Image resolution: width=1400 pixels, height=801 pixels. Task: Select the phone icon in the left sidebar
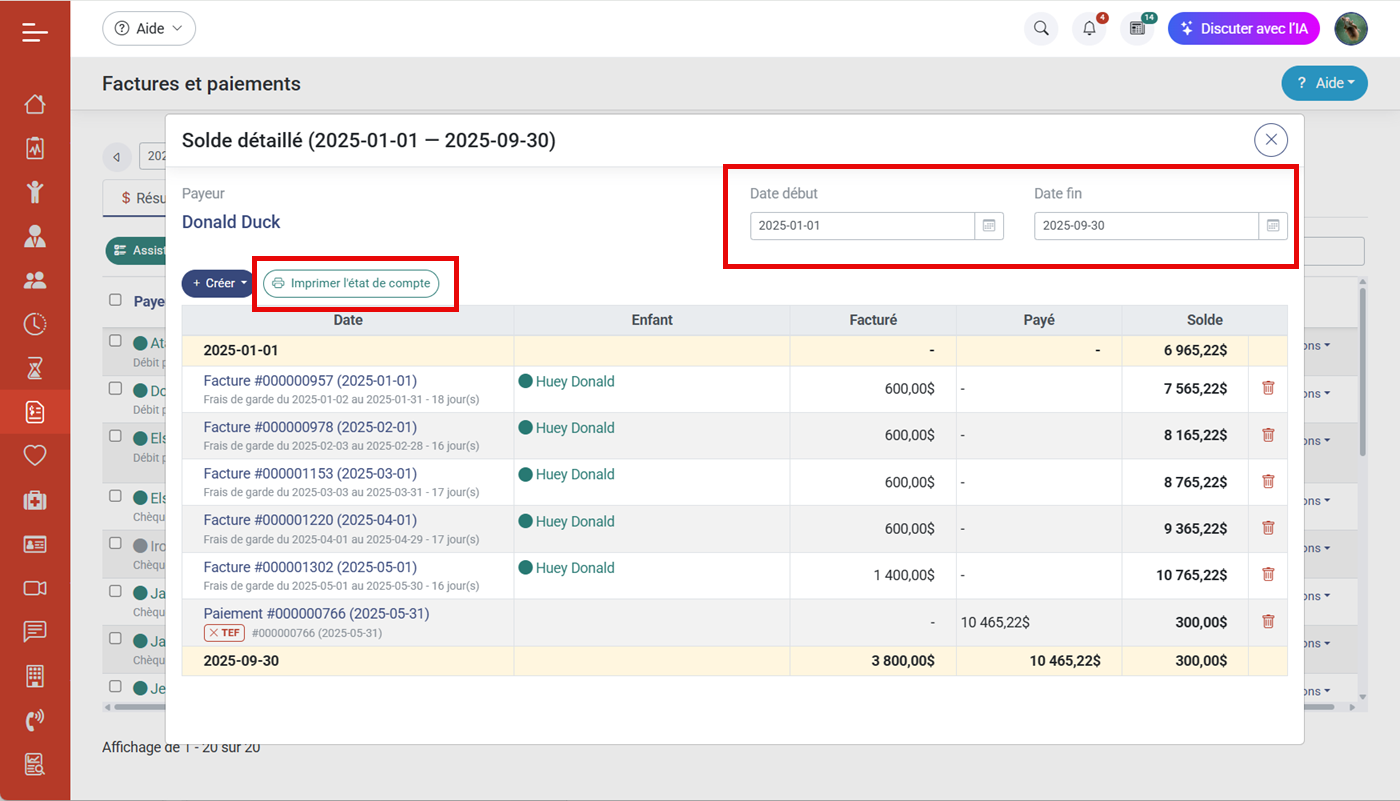34,719
